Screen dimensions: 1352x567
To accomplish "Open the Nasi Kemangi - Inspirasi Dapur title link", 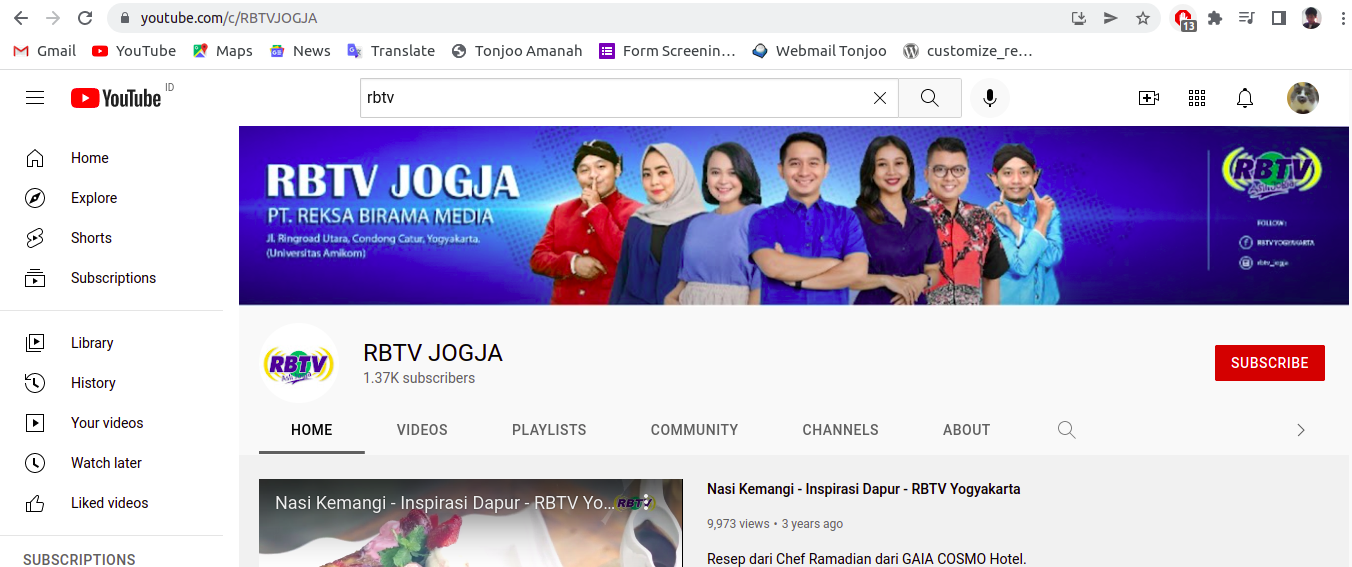I will (864, 489).
